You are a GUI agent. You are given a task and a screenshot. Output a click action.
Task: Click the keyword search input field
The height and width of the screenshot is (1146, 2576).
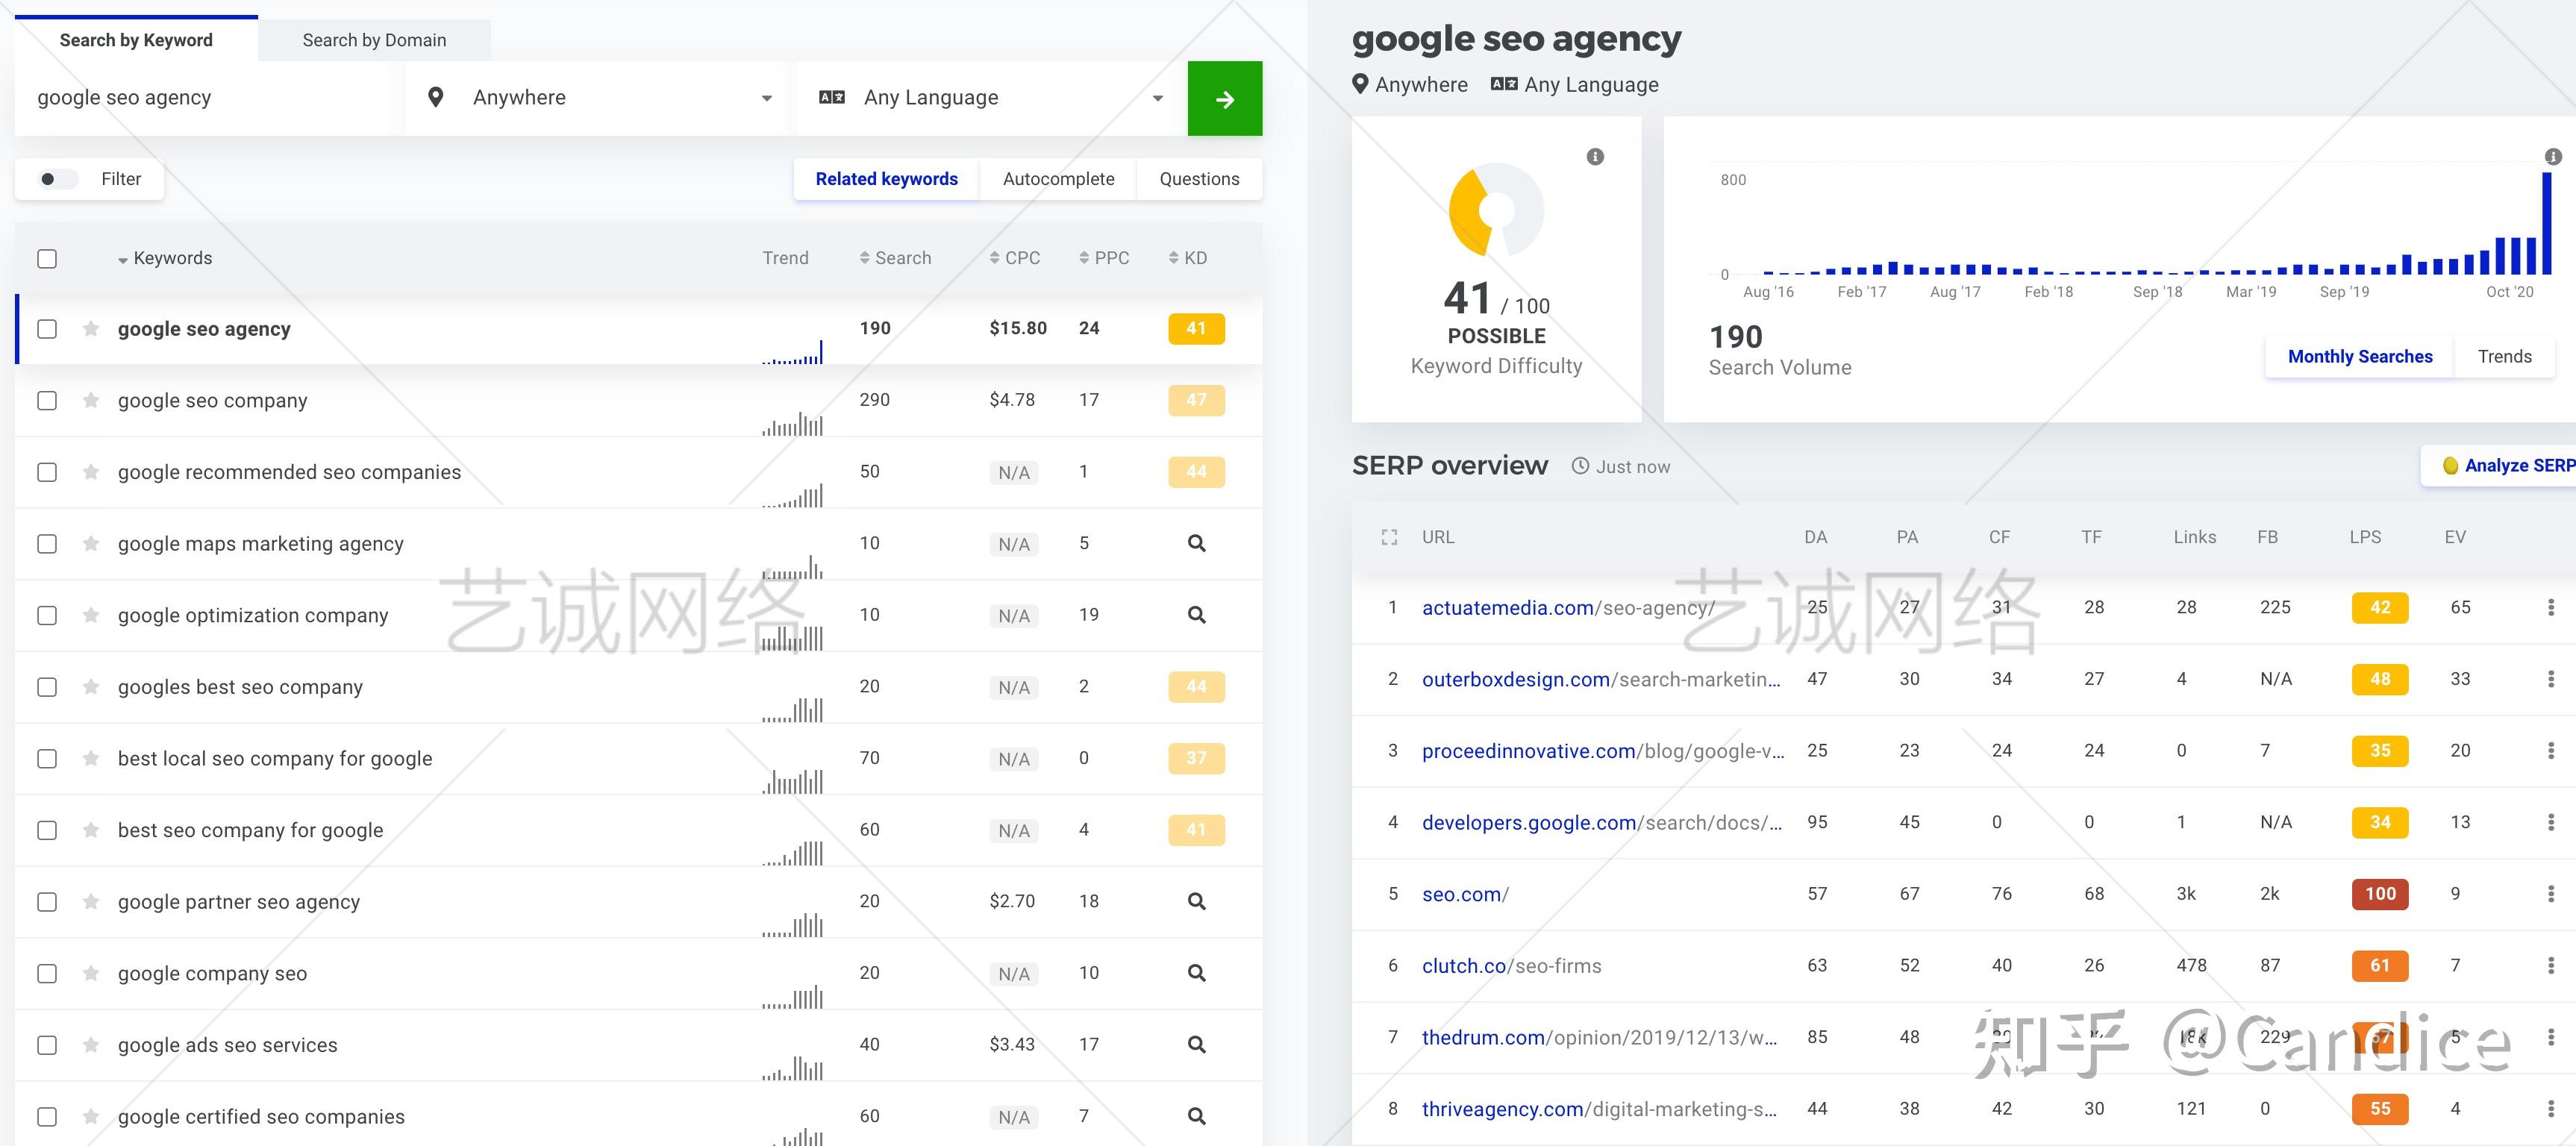210,98
